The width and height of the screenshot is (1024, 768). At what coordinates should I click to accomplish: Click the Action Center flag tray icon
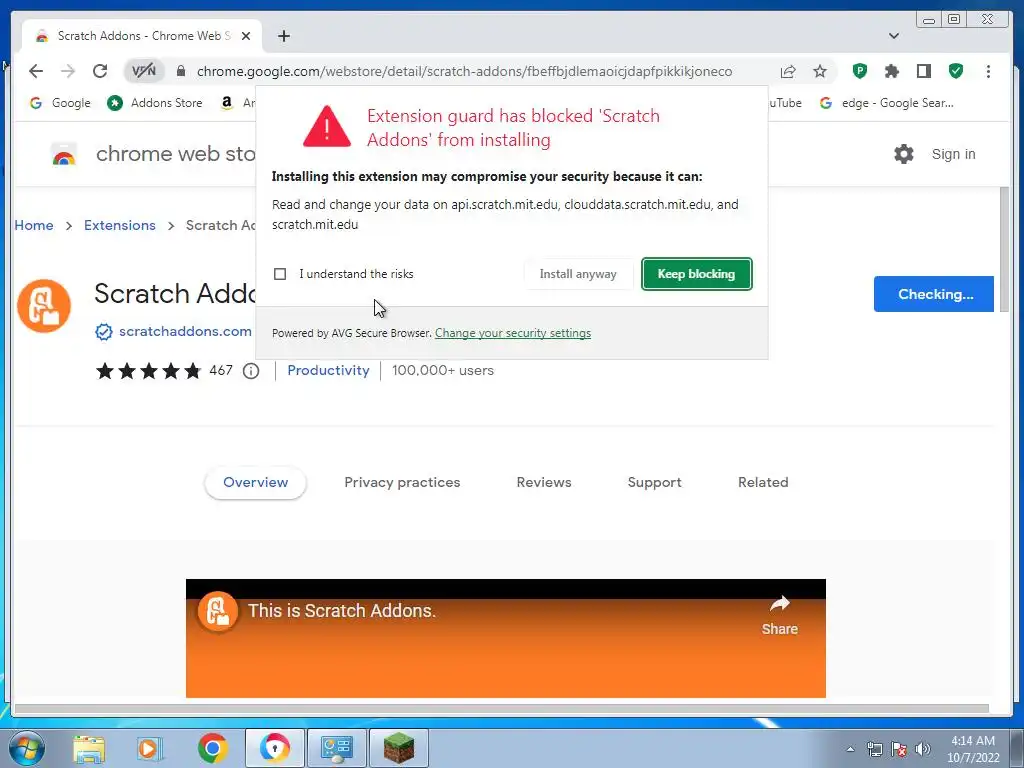(x=899, y=749)
